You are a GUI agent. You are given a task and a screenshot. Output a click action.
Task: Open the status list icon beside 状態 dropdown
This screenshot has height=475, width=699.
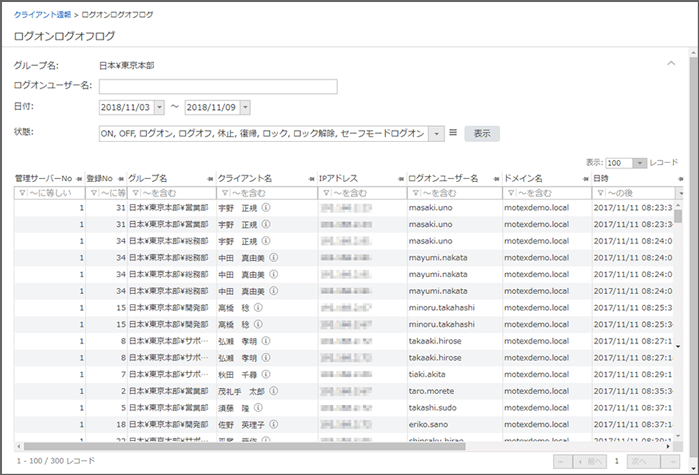point(453,133)
